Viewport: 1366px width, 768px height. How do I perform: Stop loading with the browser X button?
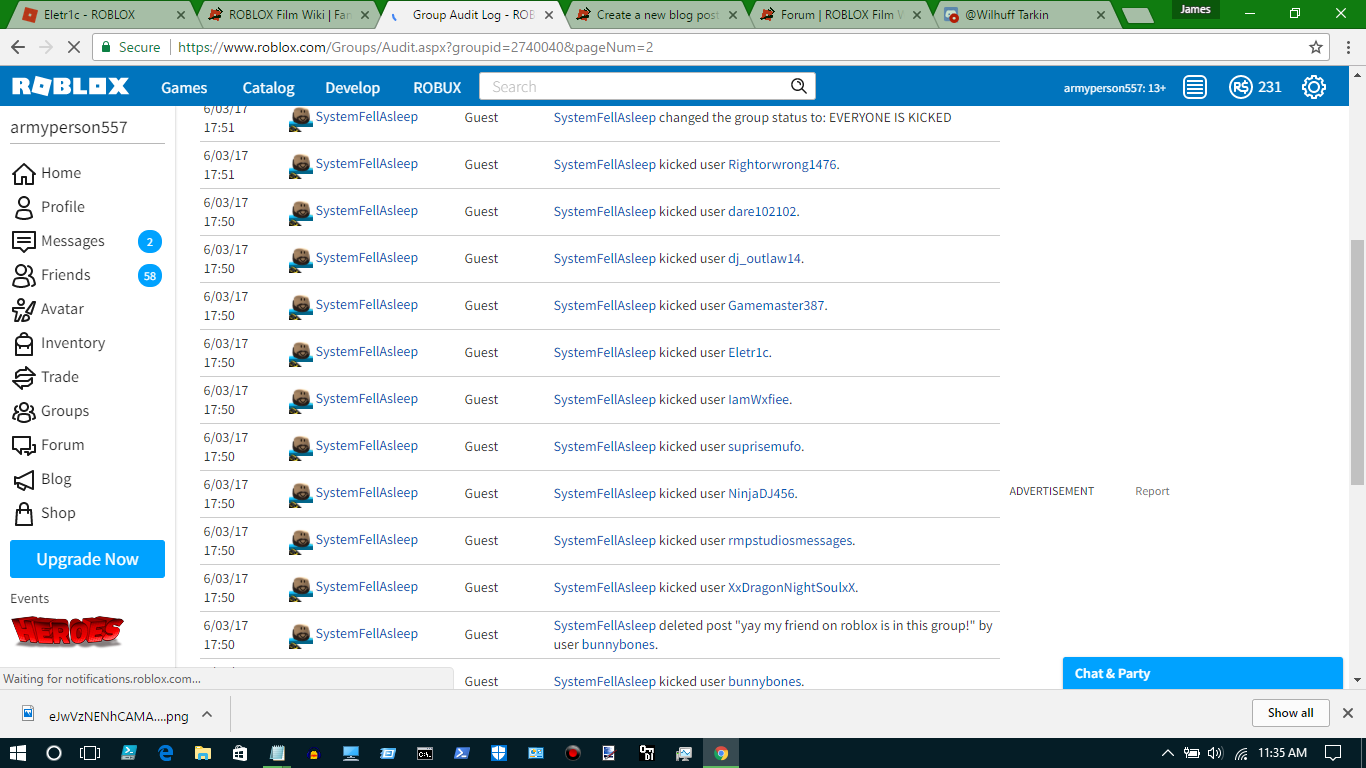click(x=76, y=47)
